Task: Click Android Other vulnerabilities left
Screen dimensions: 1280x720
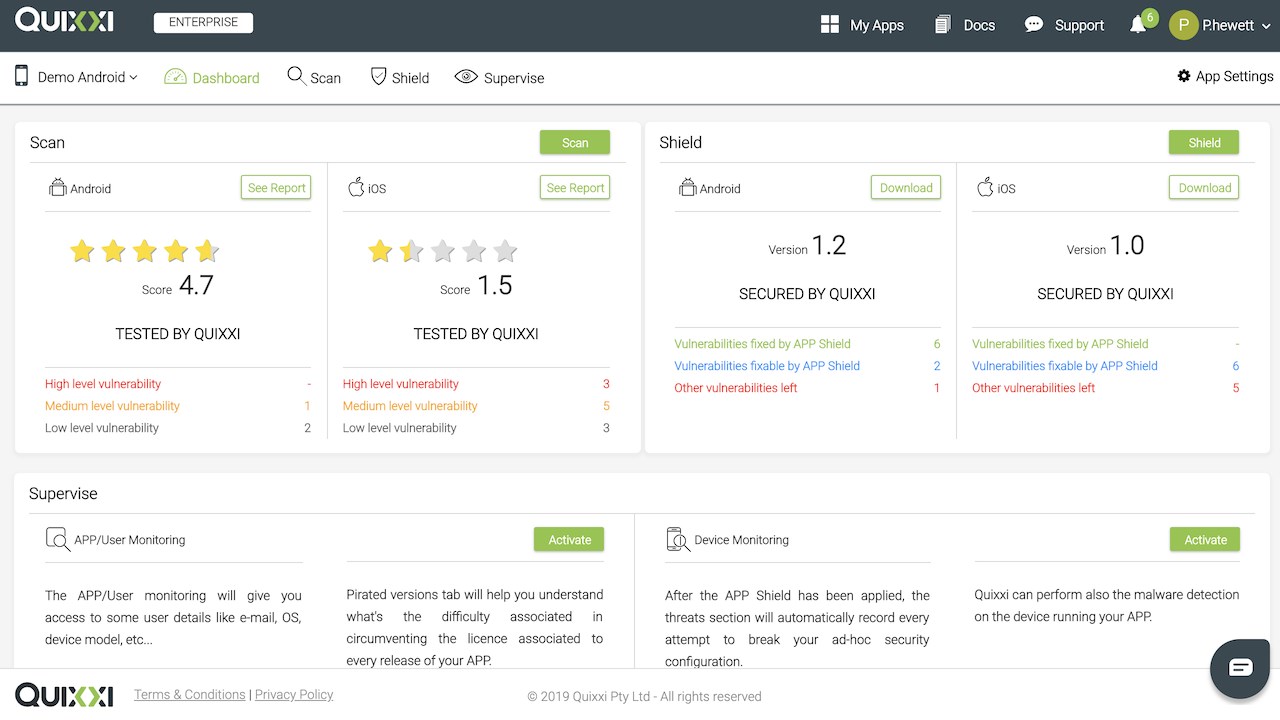Action: point(808,388)
